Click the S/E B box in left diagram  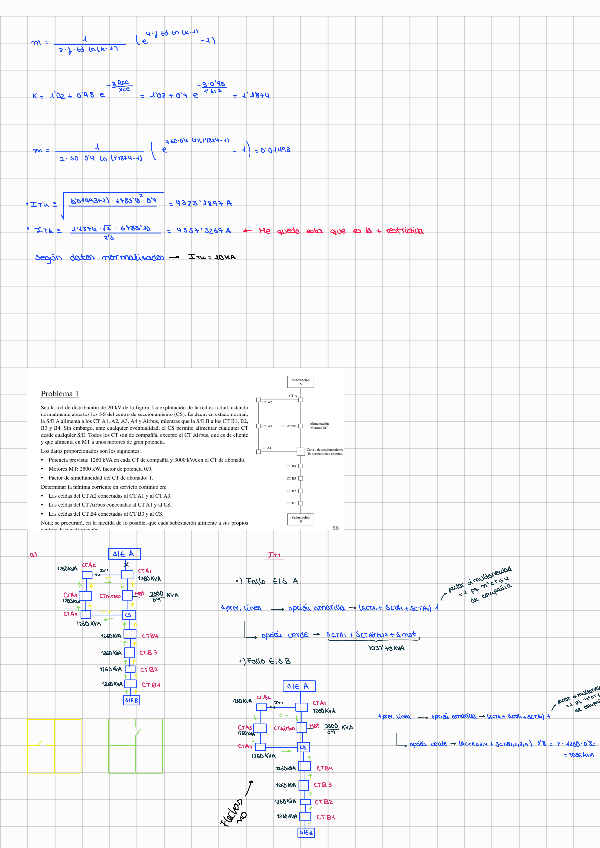(x=131, y=700)
